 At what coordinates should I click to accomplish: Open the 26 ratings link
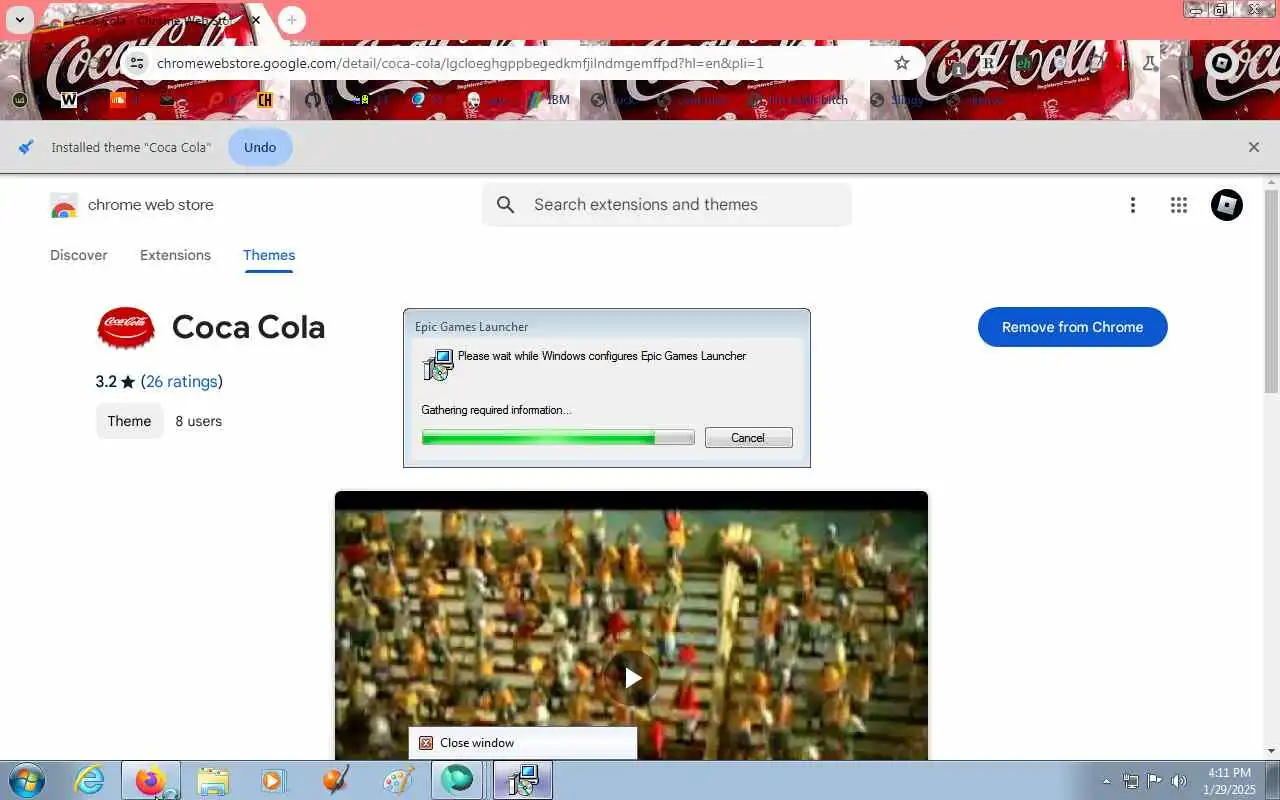(182, 381)
